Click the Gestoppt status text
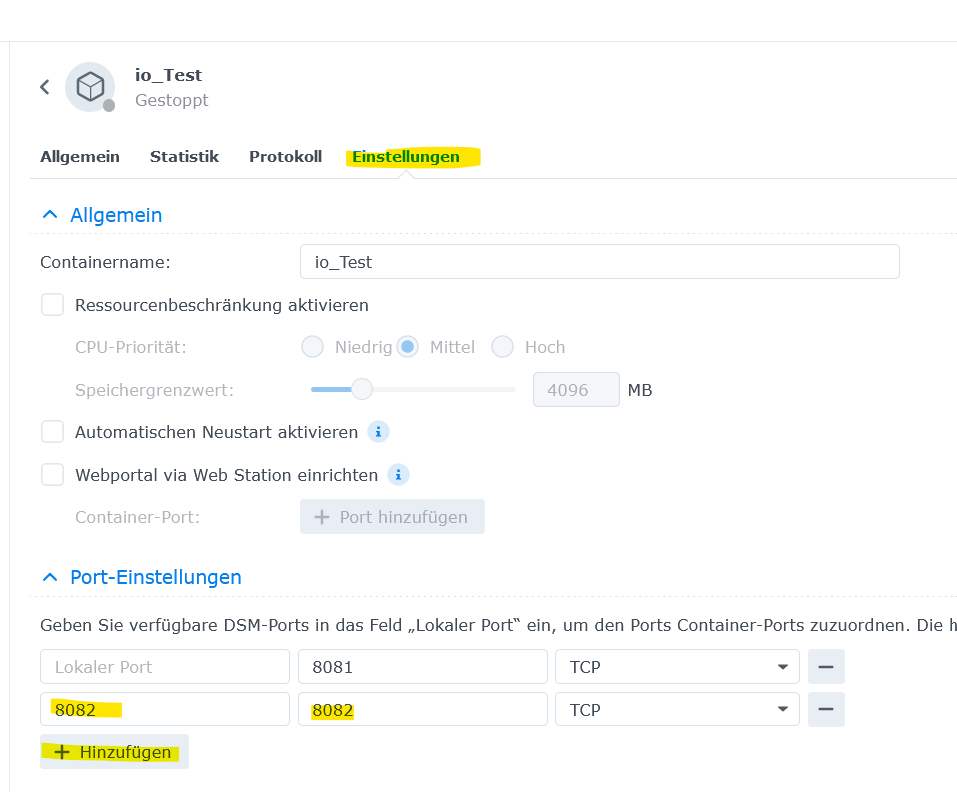Viewport: 957px width, 792px height. pos(172,100)
